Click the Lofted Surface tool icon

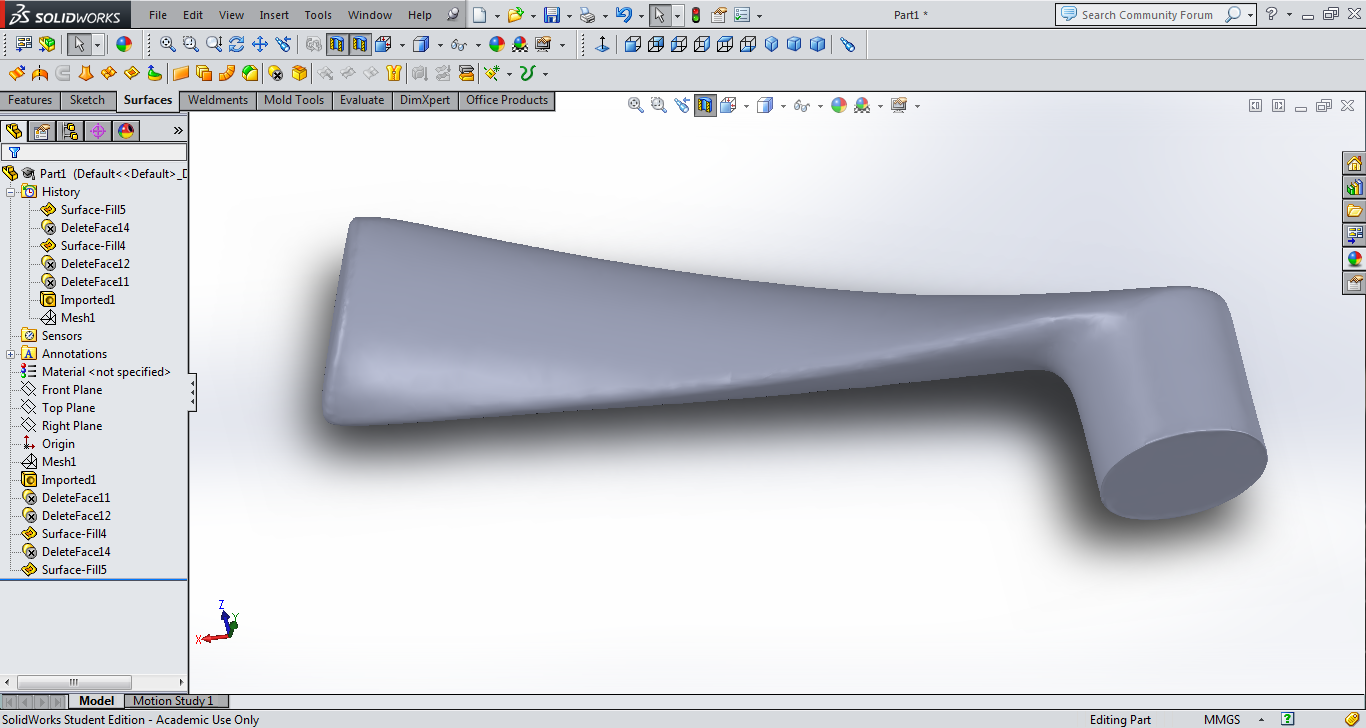point(86,73)
